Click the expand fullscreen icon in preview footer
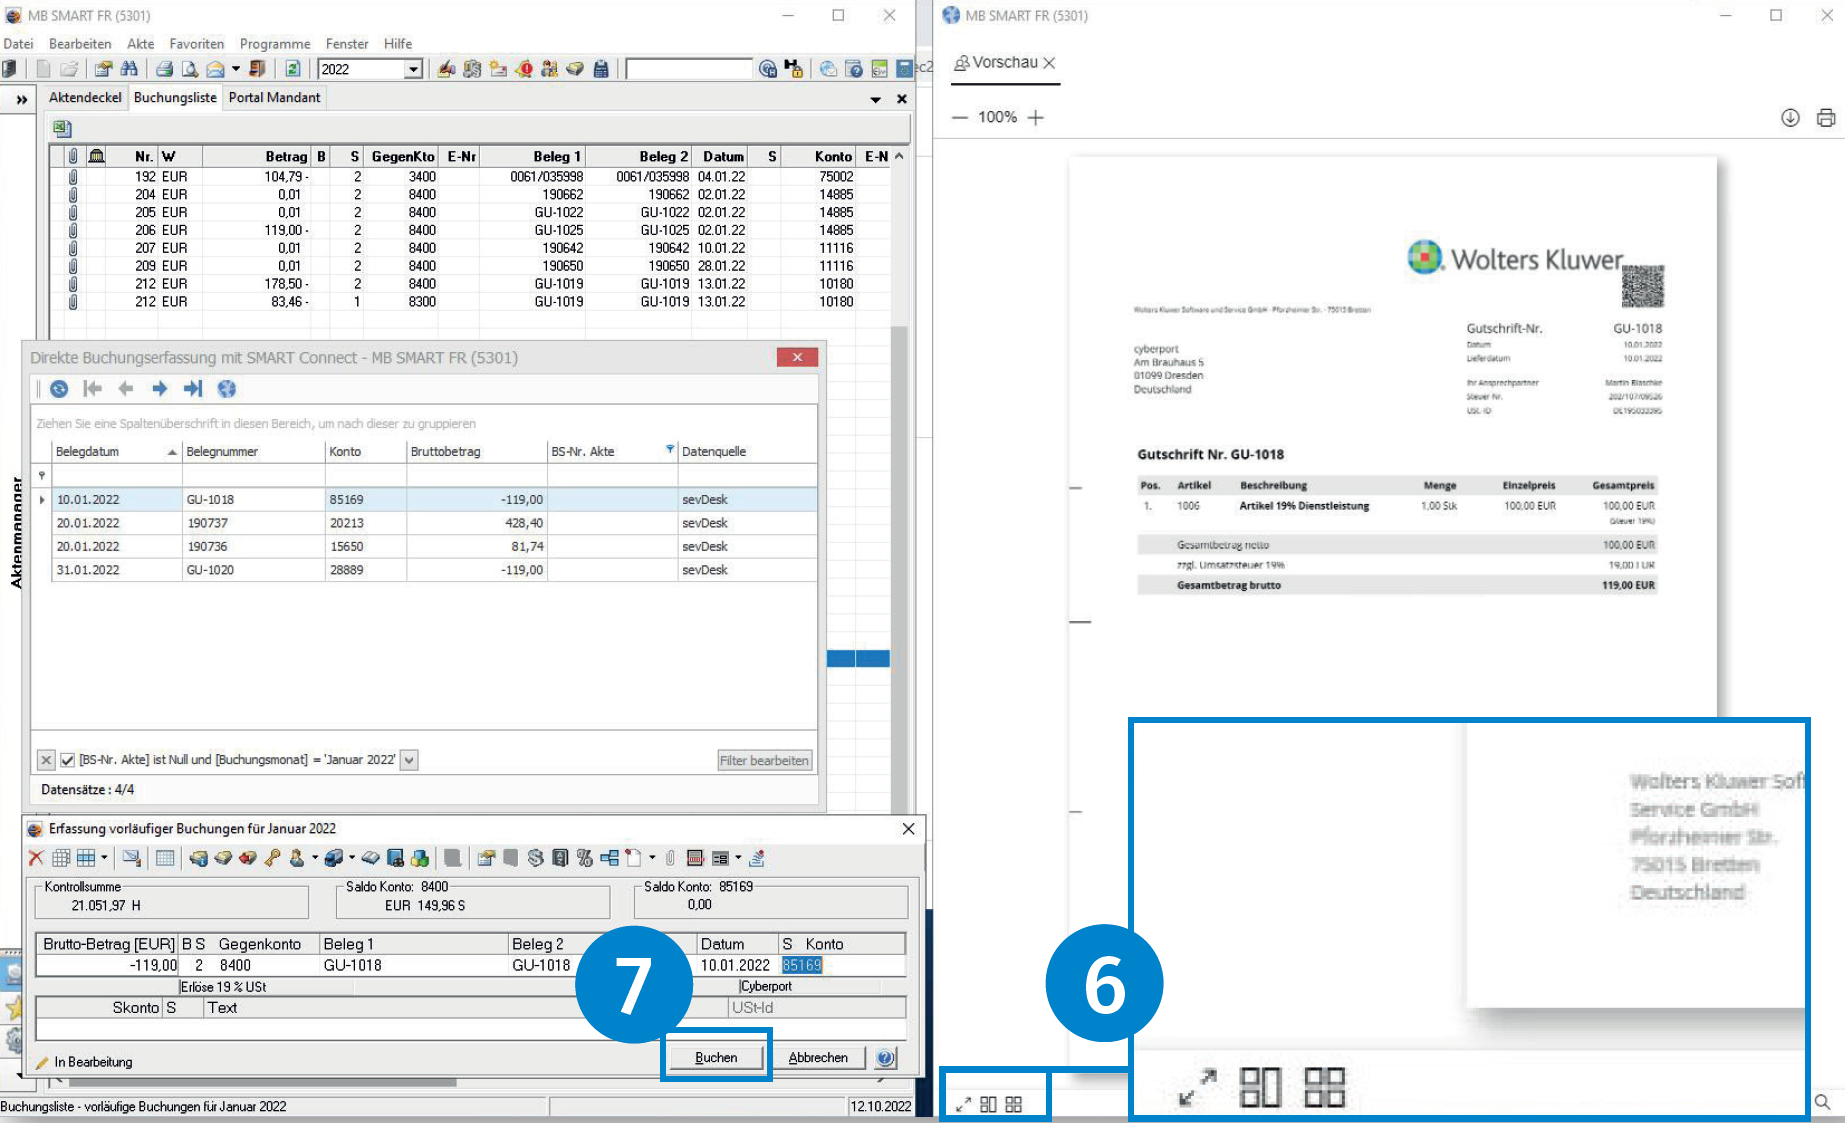The width and height of the screenshot is (1845, 1123). coord(963,1104)
